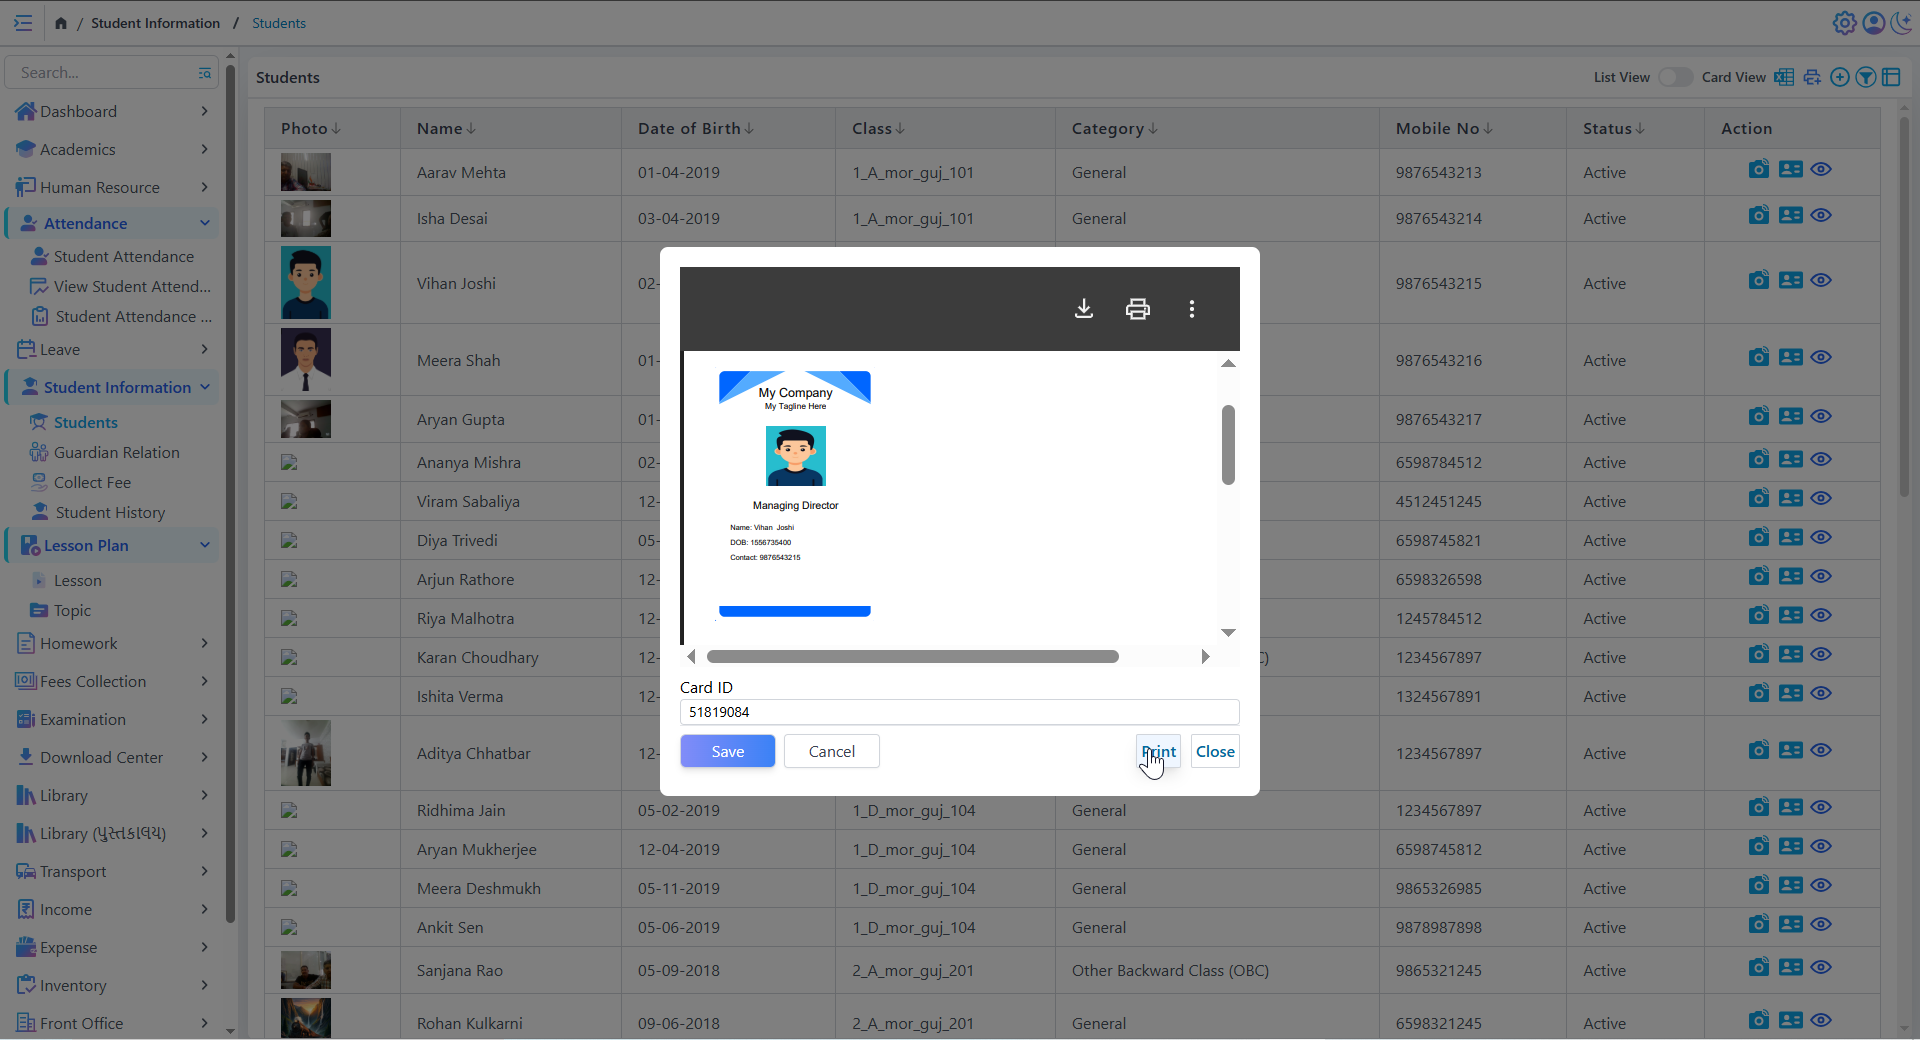
Task: Click the PDF preview horizontal scrollbar
Action: [x=912, y=657]
